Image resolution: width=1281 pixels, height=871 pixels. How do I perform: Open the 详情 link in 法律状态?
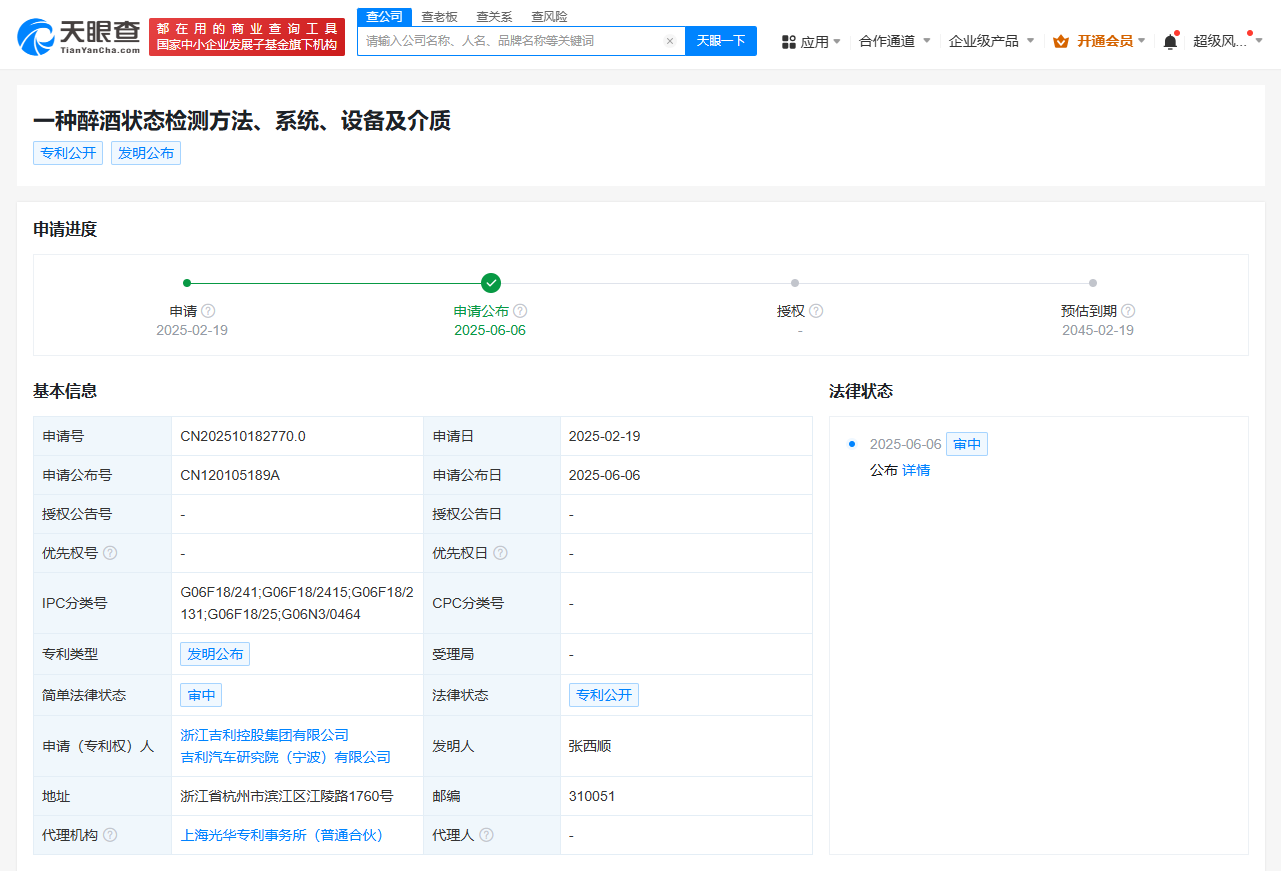tap(916, 470)
